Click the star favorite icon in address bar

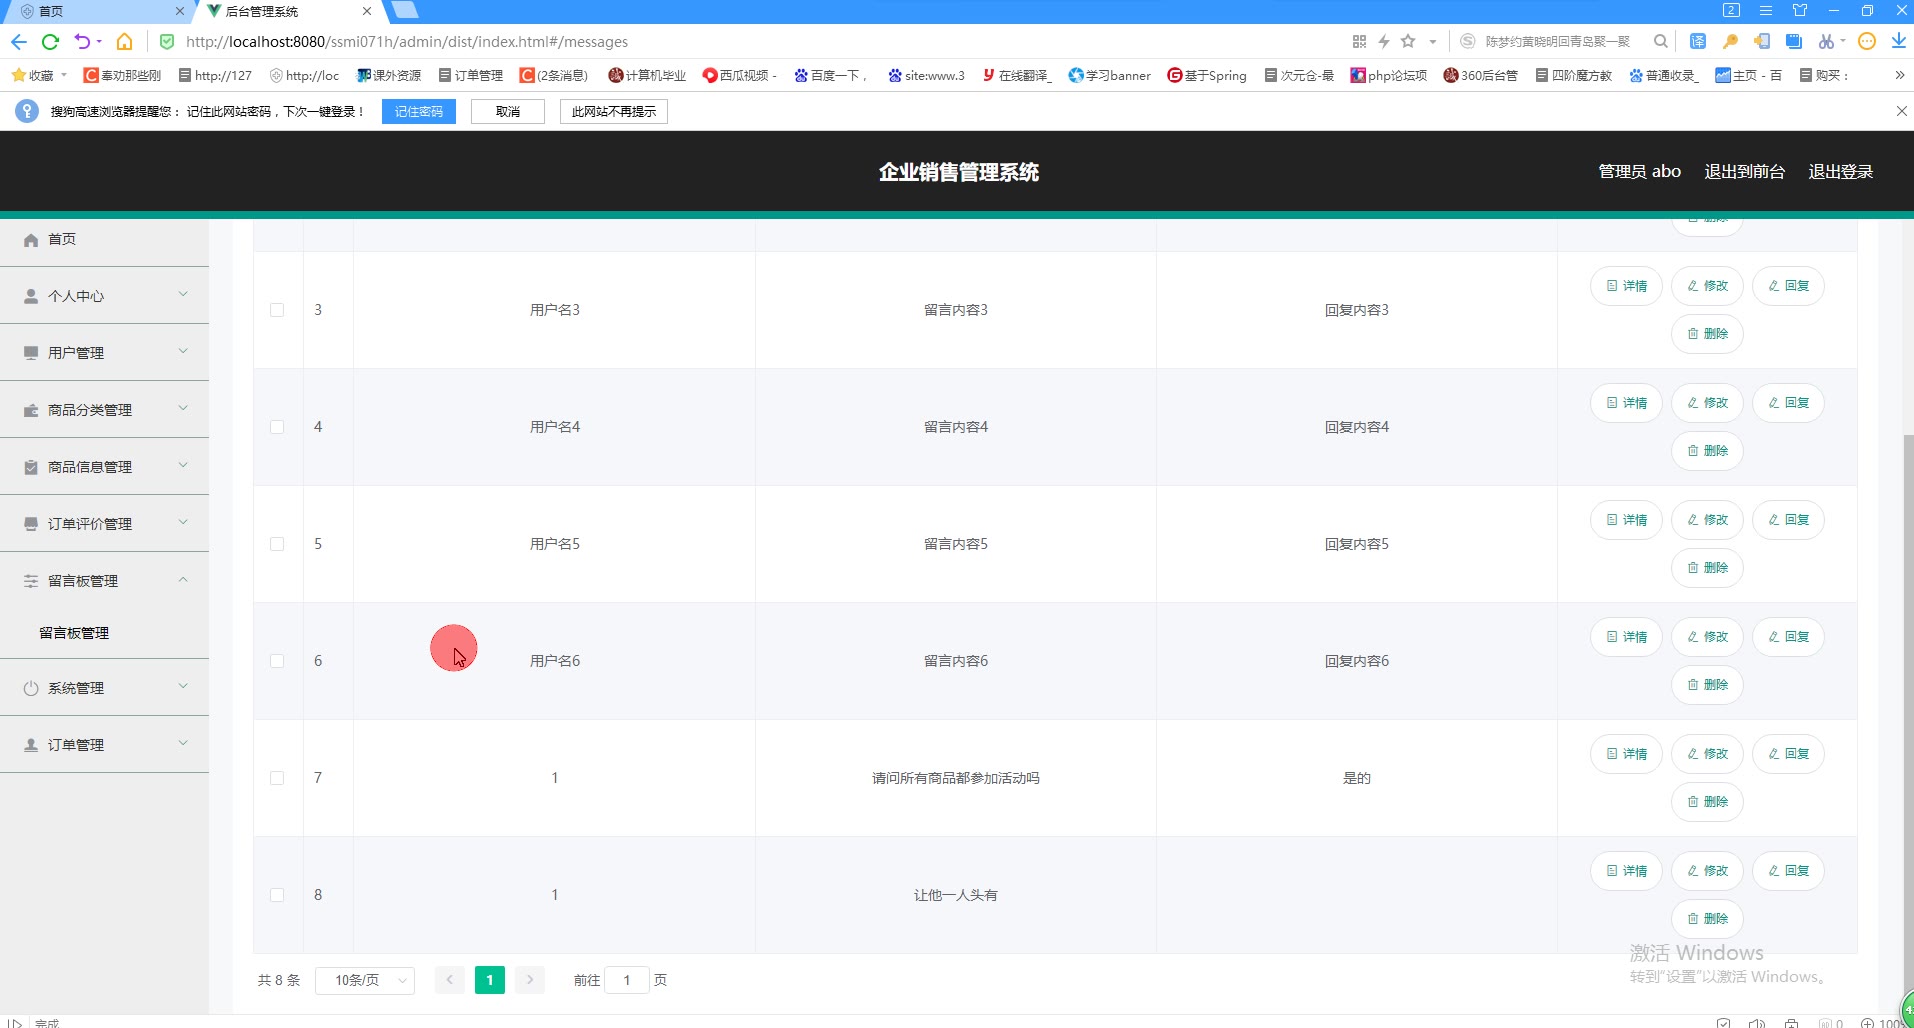pyautogui.click(x=1408, y=41)
